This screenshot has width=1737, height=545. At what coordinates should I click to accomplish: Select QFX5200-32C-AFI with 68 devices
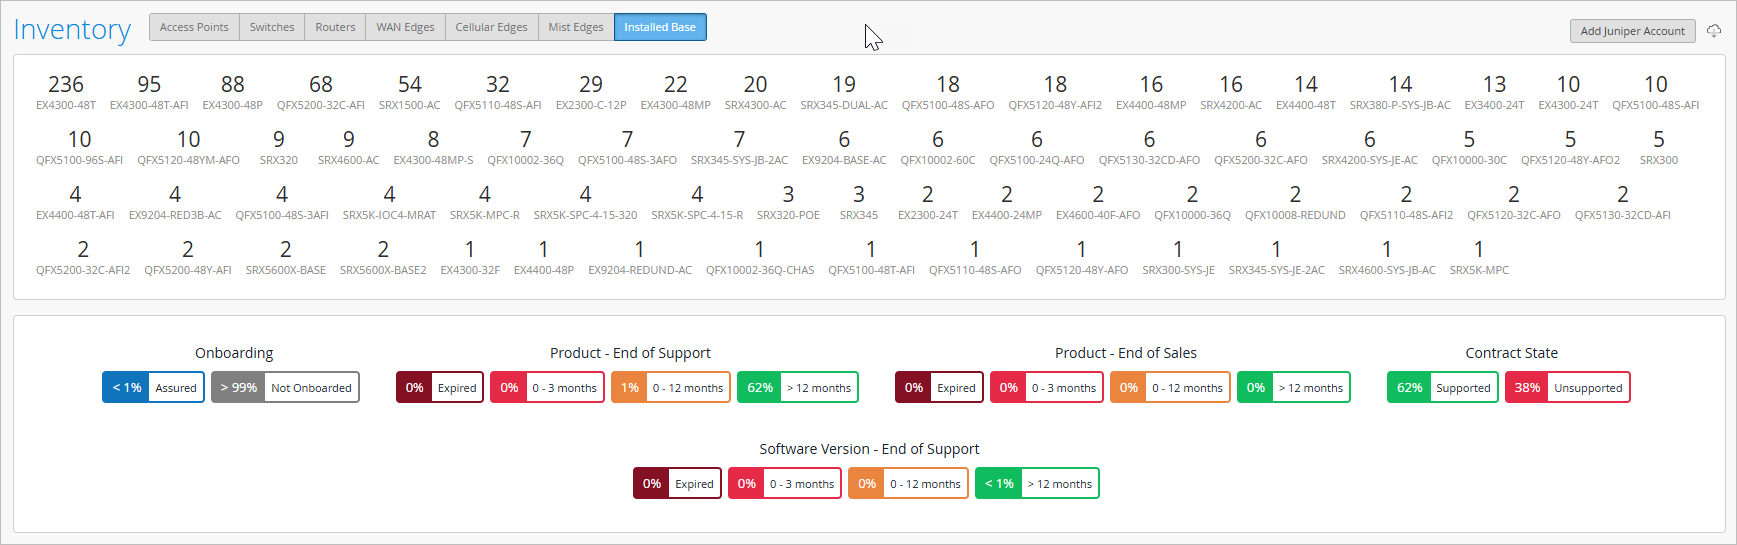tap(321, 91)
